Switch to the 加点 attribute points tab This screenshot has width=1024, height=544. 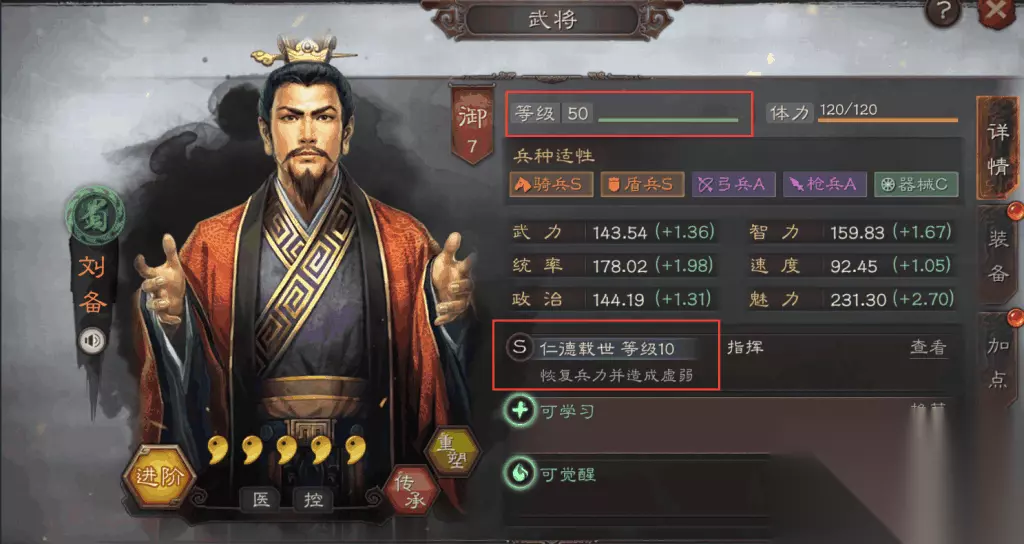(998, 362)
